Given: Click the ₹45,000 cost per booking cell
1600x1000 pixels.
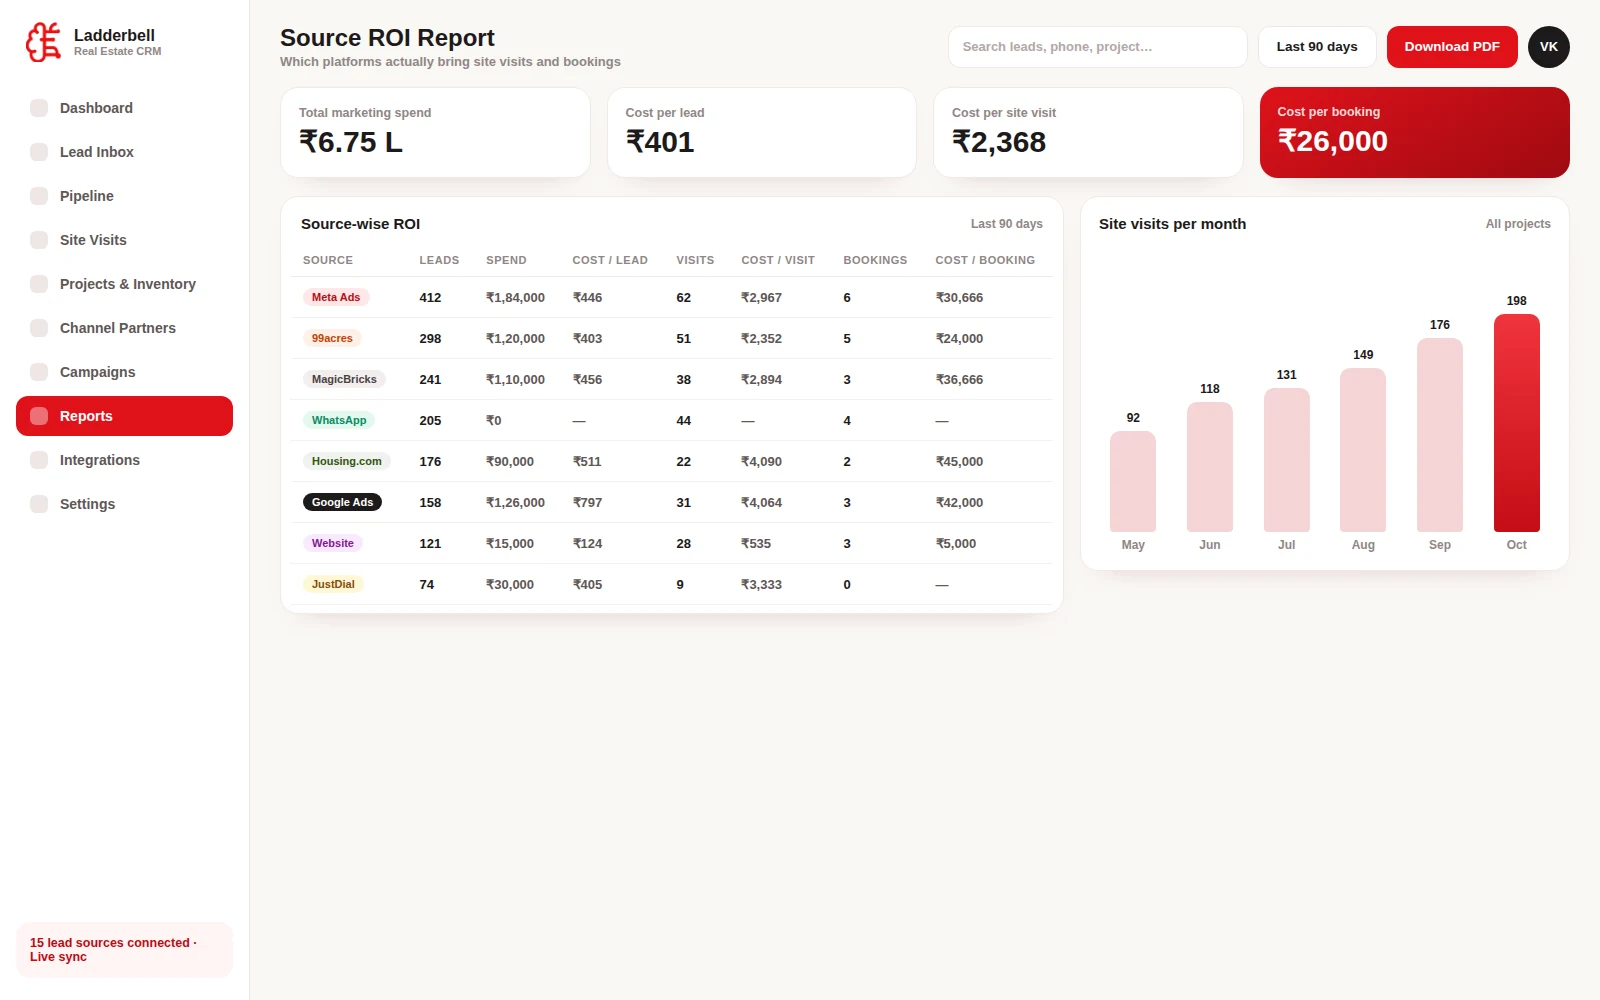Looking at the screenshot, I should (x=959, y=461).
